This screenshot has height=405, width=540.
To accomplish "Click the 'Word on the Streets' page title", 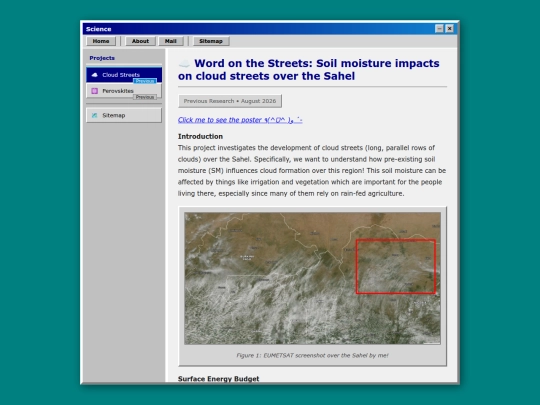I will 309,70.
